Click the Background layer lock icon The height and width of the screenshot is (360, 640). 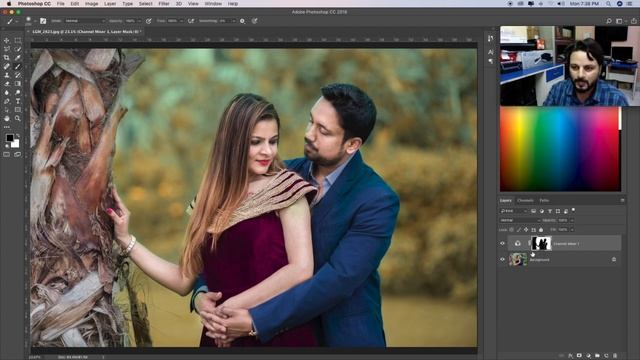614,260
